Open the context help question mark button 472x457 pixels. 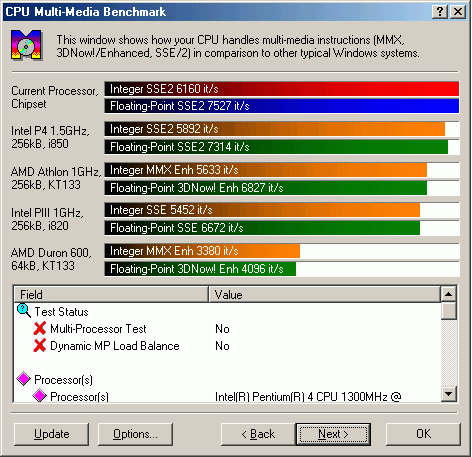[x=440, y=12]
